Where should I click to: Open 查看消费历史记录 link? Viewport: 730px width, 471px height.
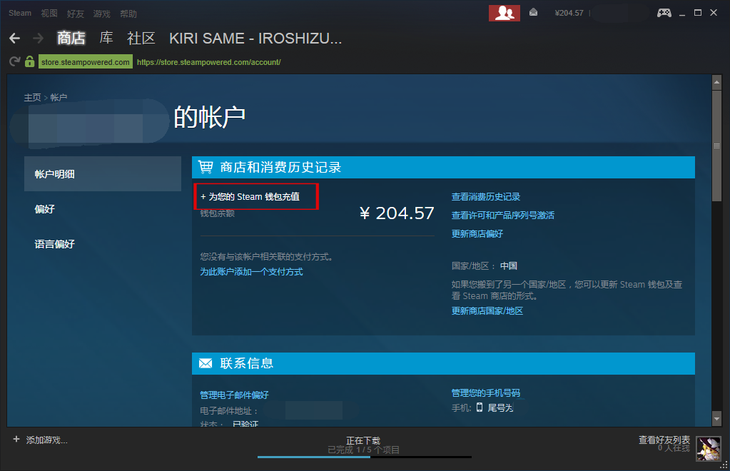tap(486, 196)
